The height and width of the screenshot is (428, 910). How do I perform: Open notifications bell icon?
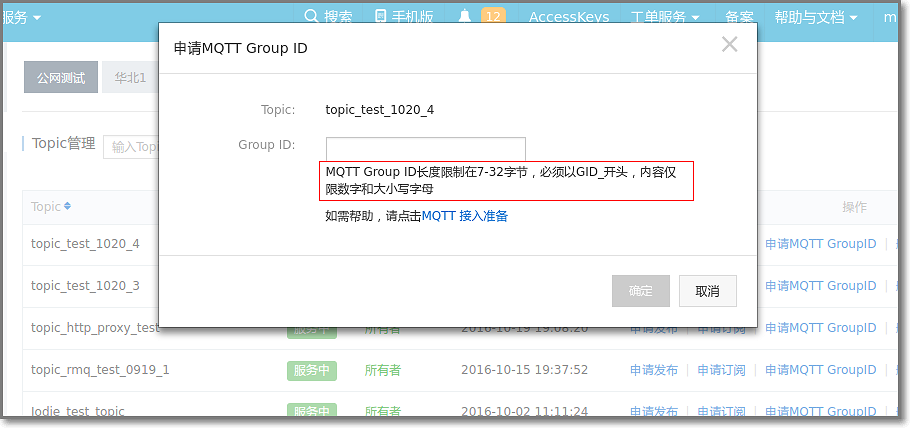(x=465, y=17)
